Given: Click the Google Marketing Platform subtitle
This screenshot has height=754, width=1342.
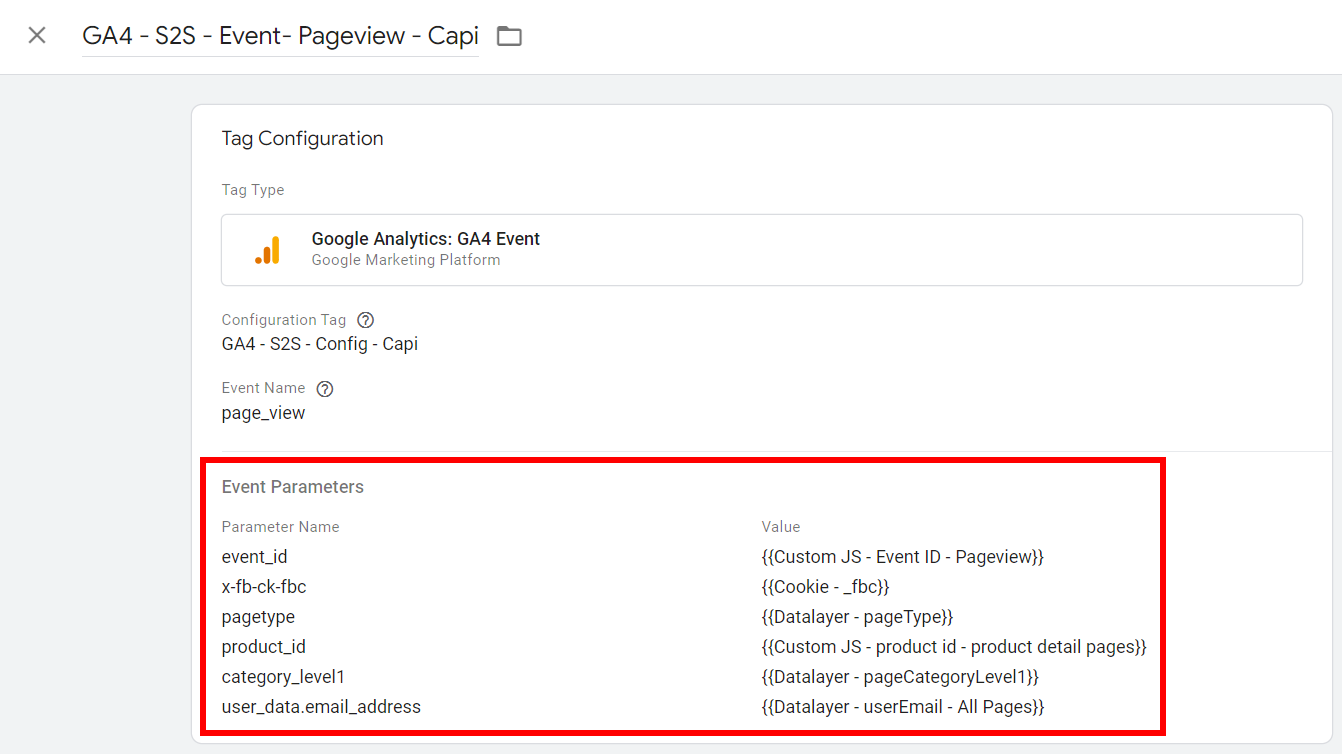Looking at the screenshot, I should [406, 260].
